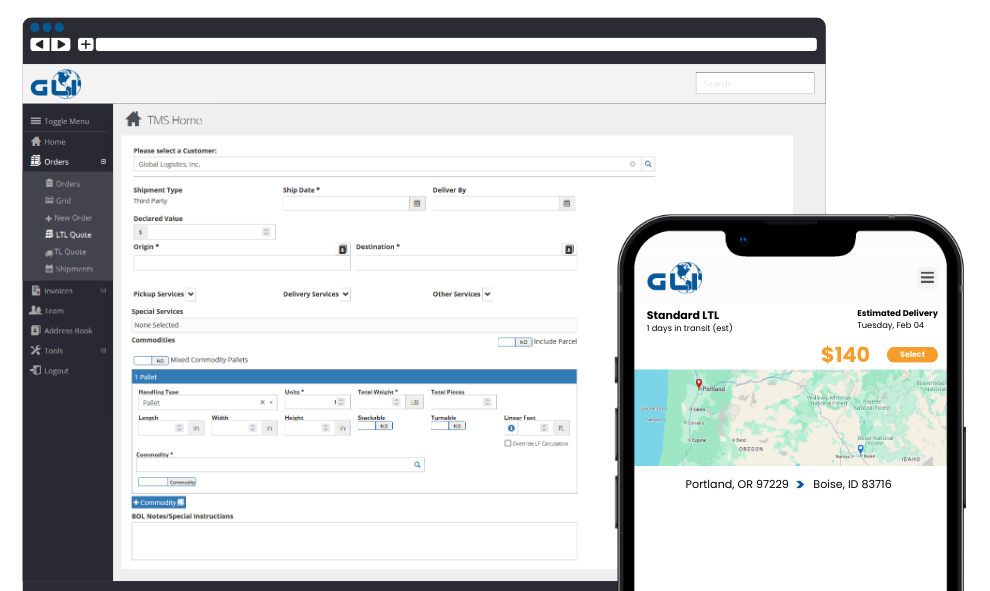
Task: Click the Linear Feet info icon
Action: tap(511, 428)
